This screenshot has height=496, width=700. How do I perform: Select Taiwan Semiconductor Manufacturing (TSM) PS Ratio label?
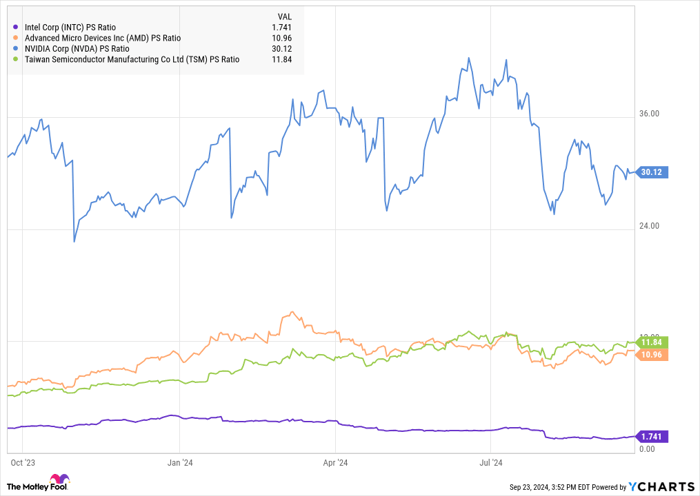(132, 59)
